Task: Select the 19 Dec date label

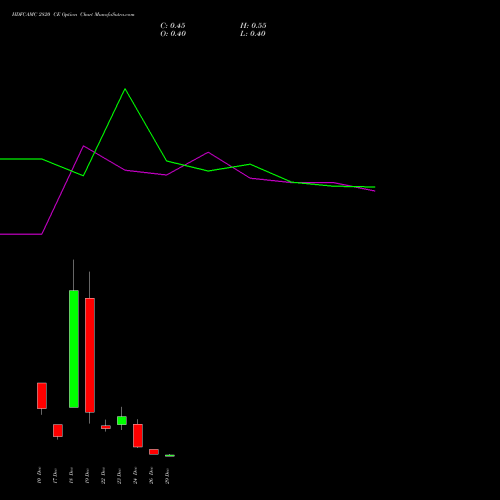Action: click(87, 475)
